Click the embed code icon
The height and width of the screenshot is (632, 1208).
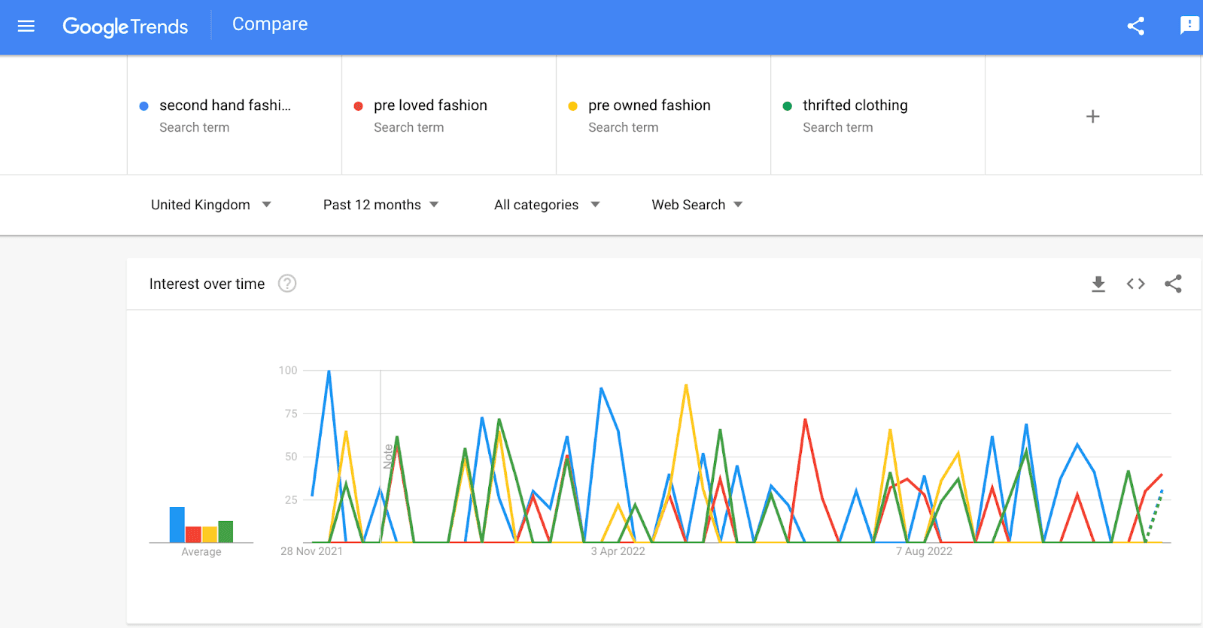pyautogui.click(x=1135, y=284)
